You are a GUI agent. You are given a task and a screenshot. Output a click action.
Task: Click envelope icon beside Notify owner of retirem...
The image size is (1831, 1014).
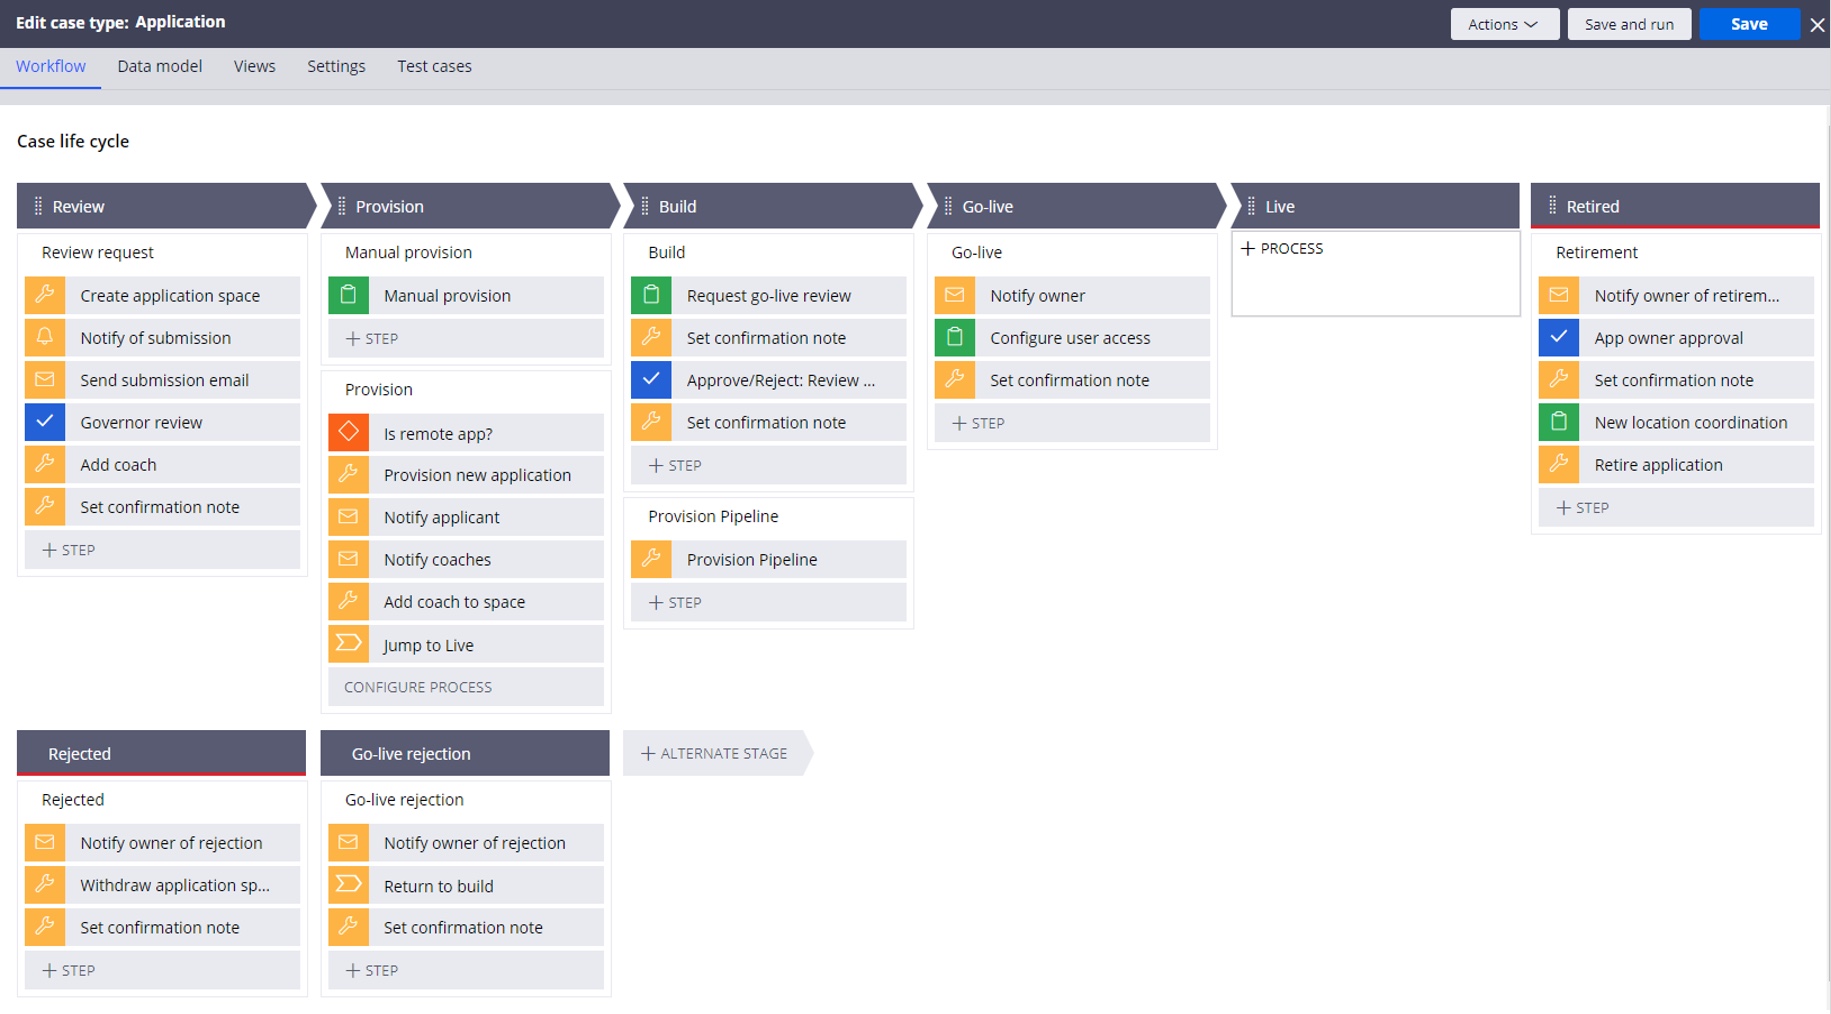pyautogui.click(x=1559, y=295)
